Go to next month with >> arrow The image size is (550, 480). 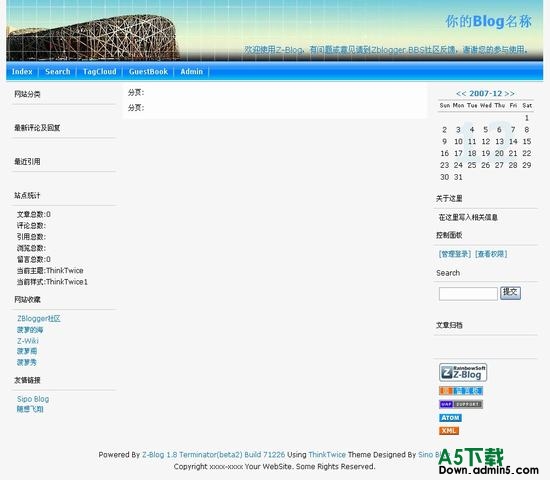[510, 94]
